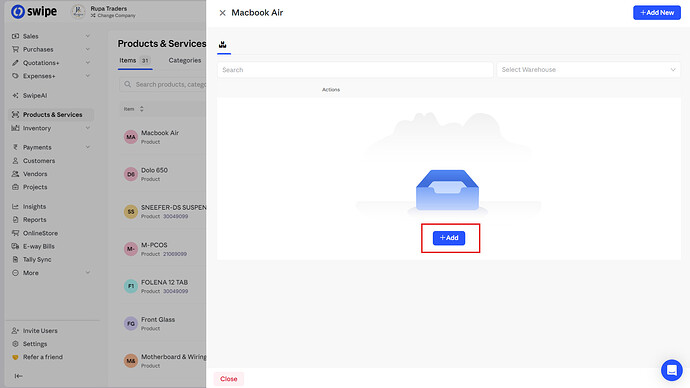This screenshot has width=690, height=388.
Task: Switch to the Categories tab
Action: pyautogui.click(x=185, y=60)
